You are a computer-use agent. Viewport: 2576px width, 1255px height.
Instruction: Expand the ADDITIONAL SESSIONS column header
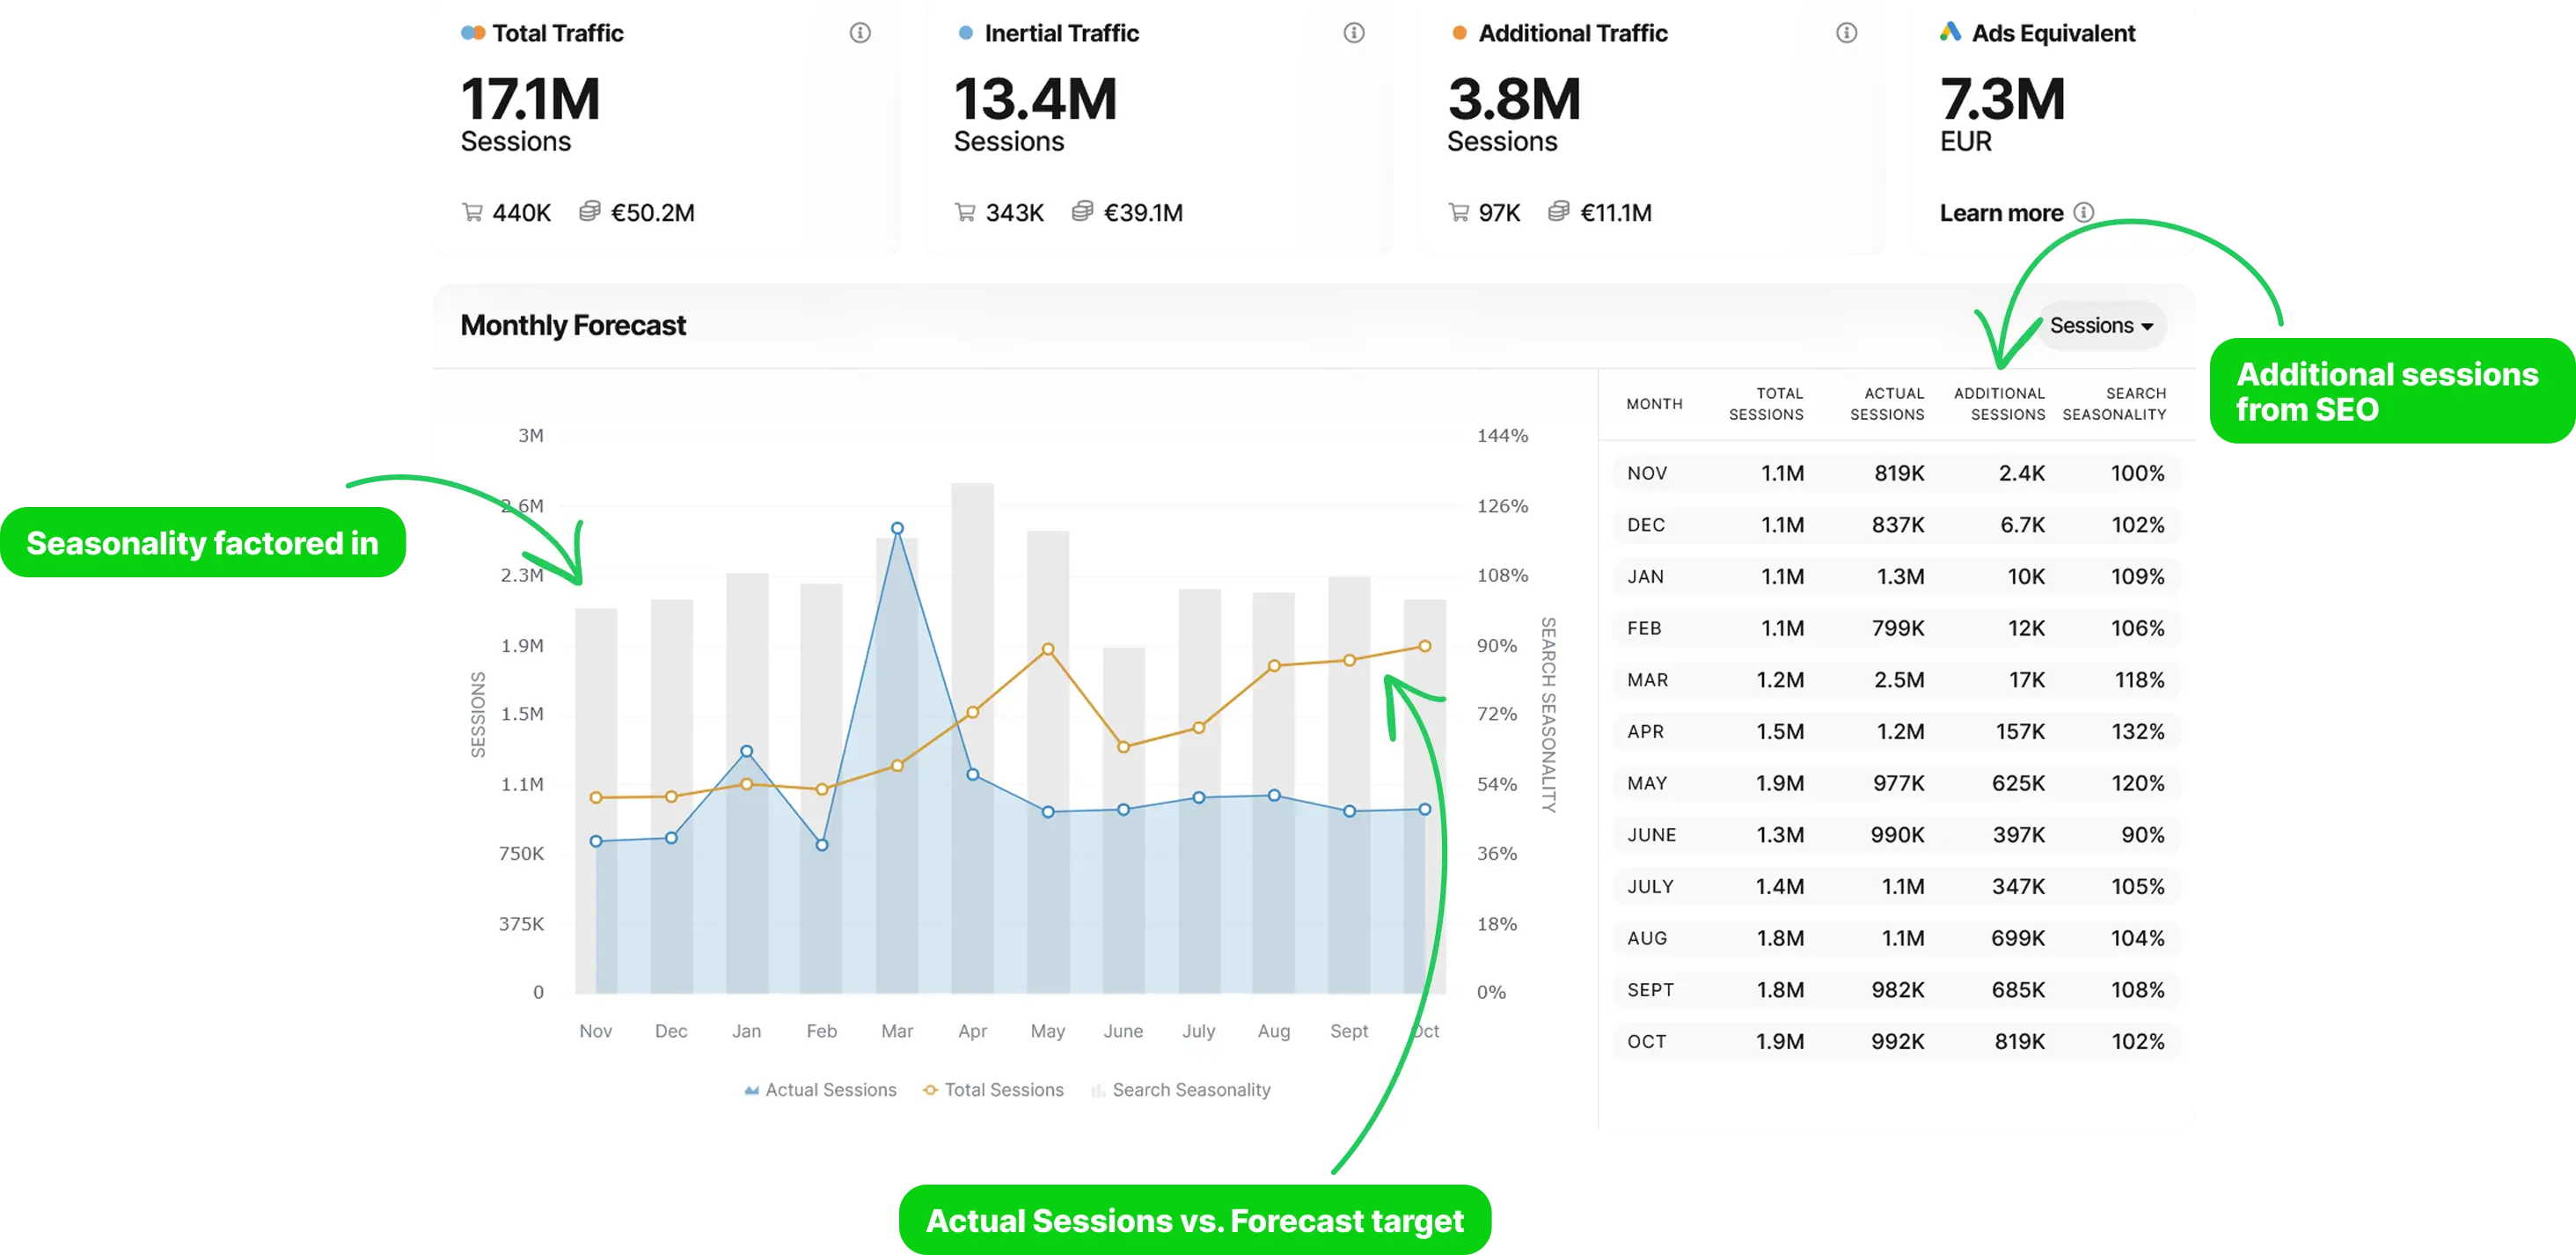click(1998, 403)
